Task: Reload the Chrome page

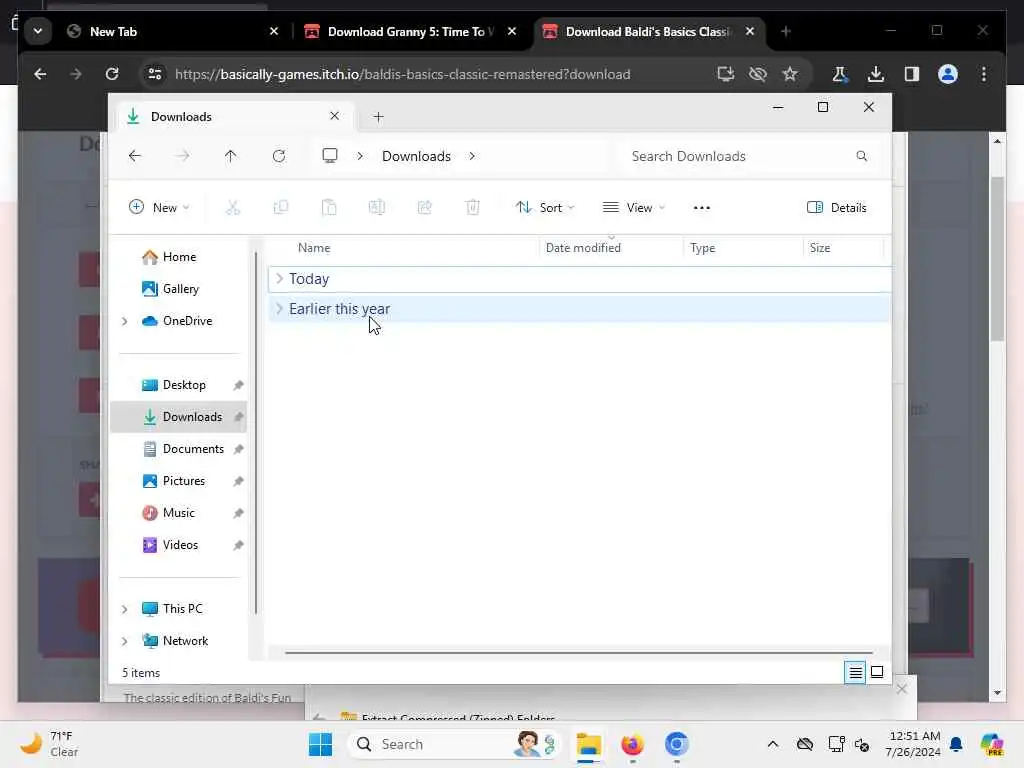Action: click(112, 74)
